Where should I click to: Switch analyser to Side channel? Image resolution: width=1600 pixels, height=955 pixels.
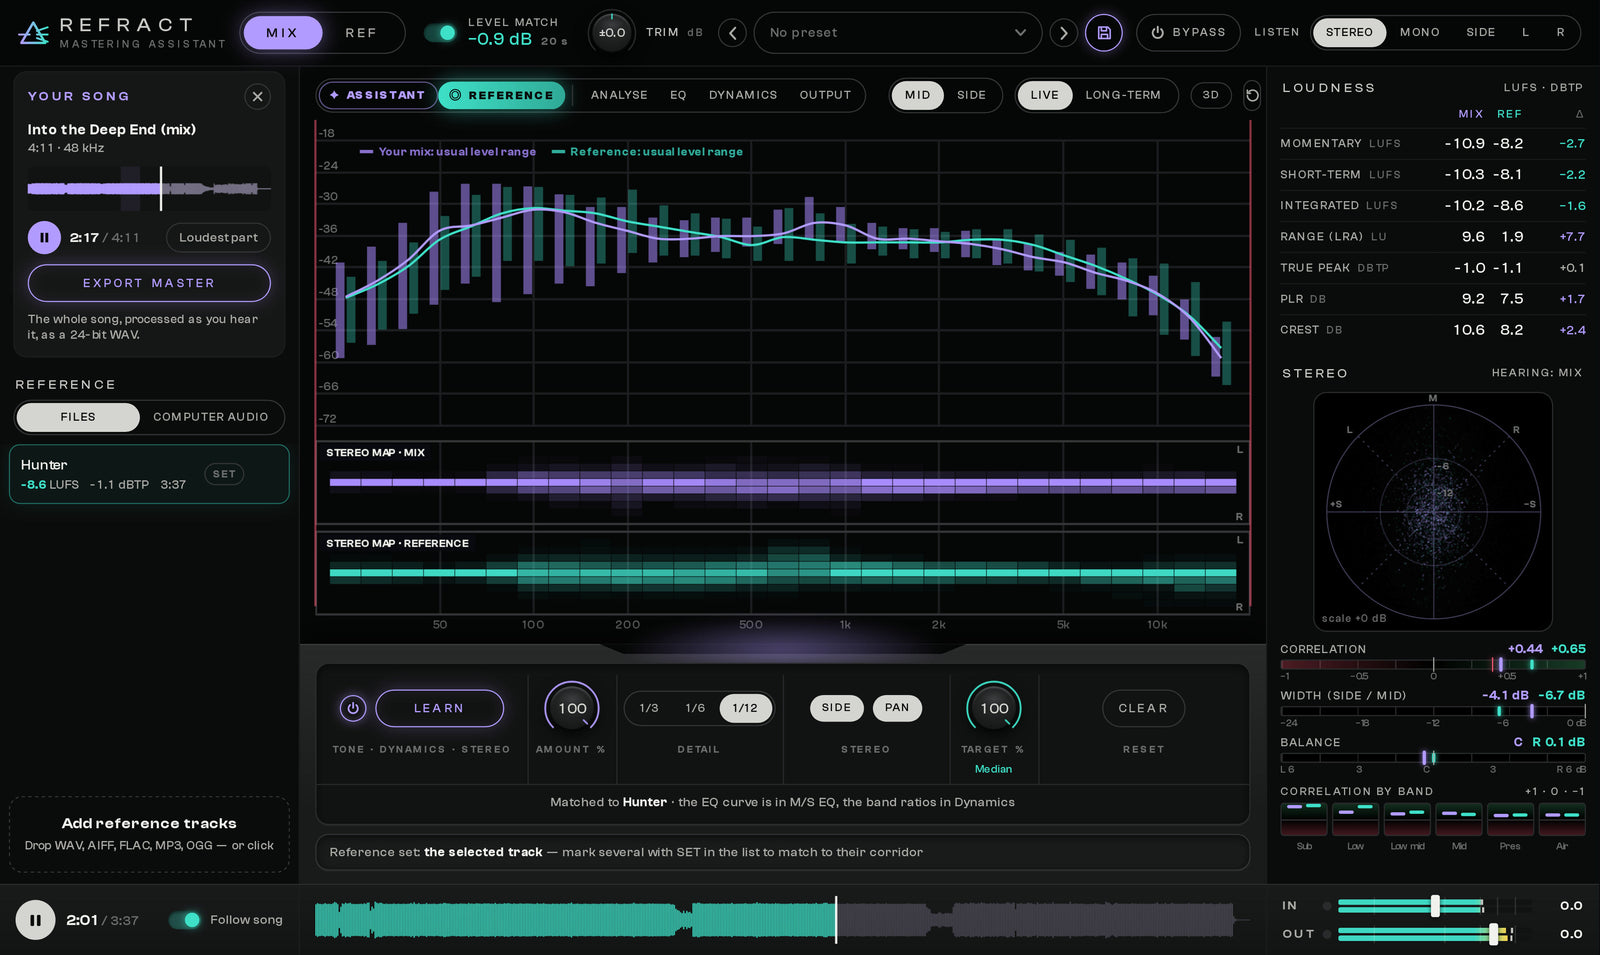971,95
